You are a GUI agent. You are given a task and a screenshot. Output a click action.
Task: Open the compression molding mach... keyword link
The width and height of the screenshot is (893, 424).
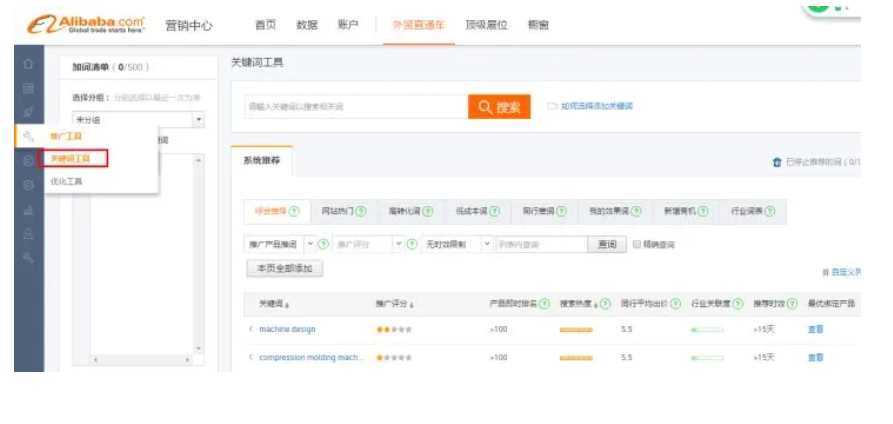(x=311, y=357)
